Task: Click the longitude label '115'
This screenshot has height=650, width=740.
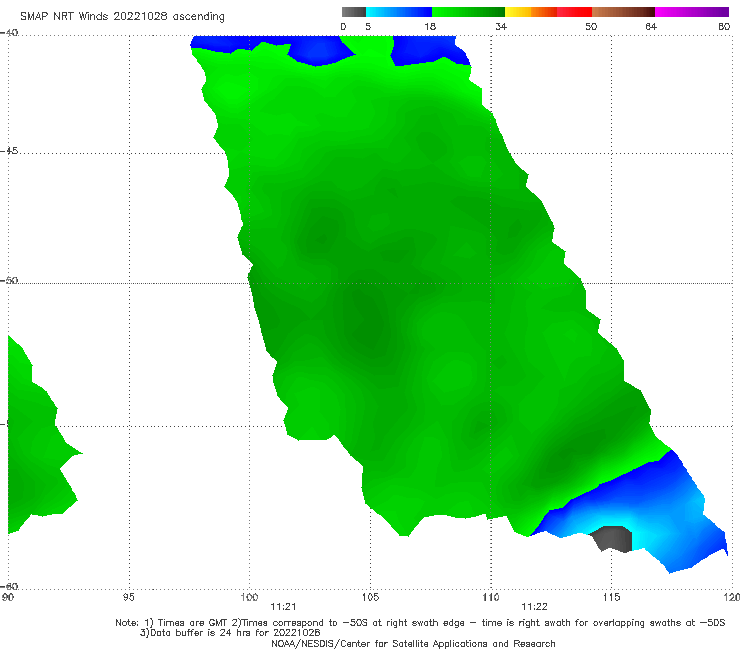Action: pos(611,597)
